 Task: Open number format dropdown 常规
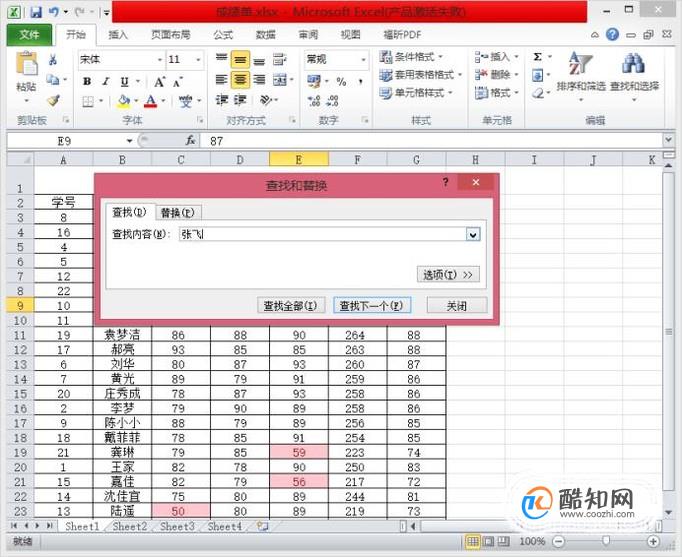click(364, 60)
